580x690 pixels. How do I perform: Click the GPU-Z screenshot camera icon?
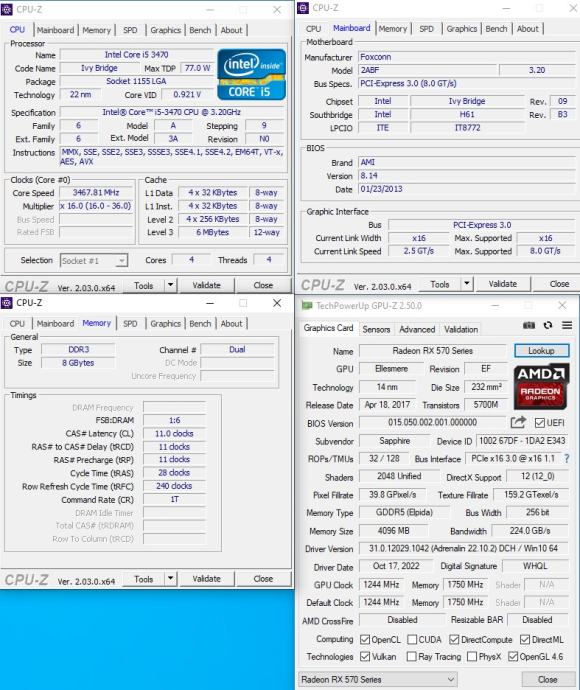point(529,325)
